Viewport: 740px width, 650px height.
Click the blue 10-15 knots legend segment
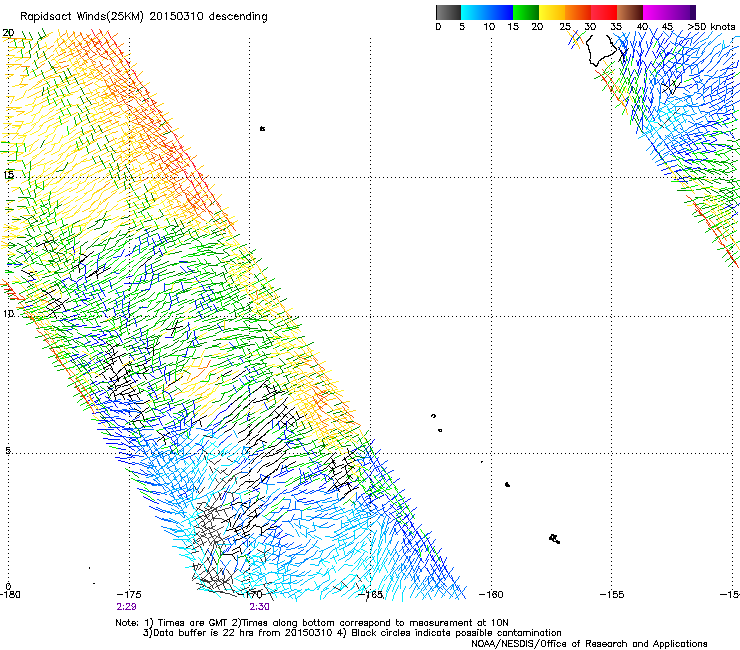tap(500, 12)
